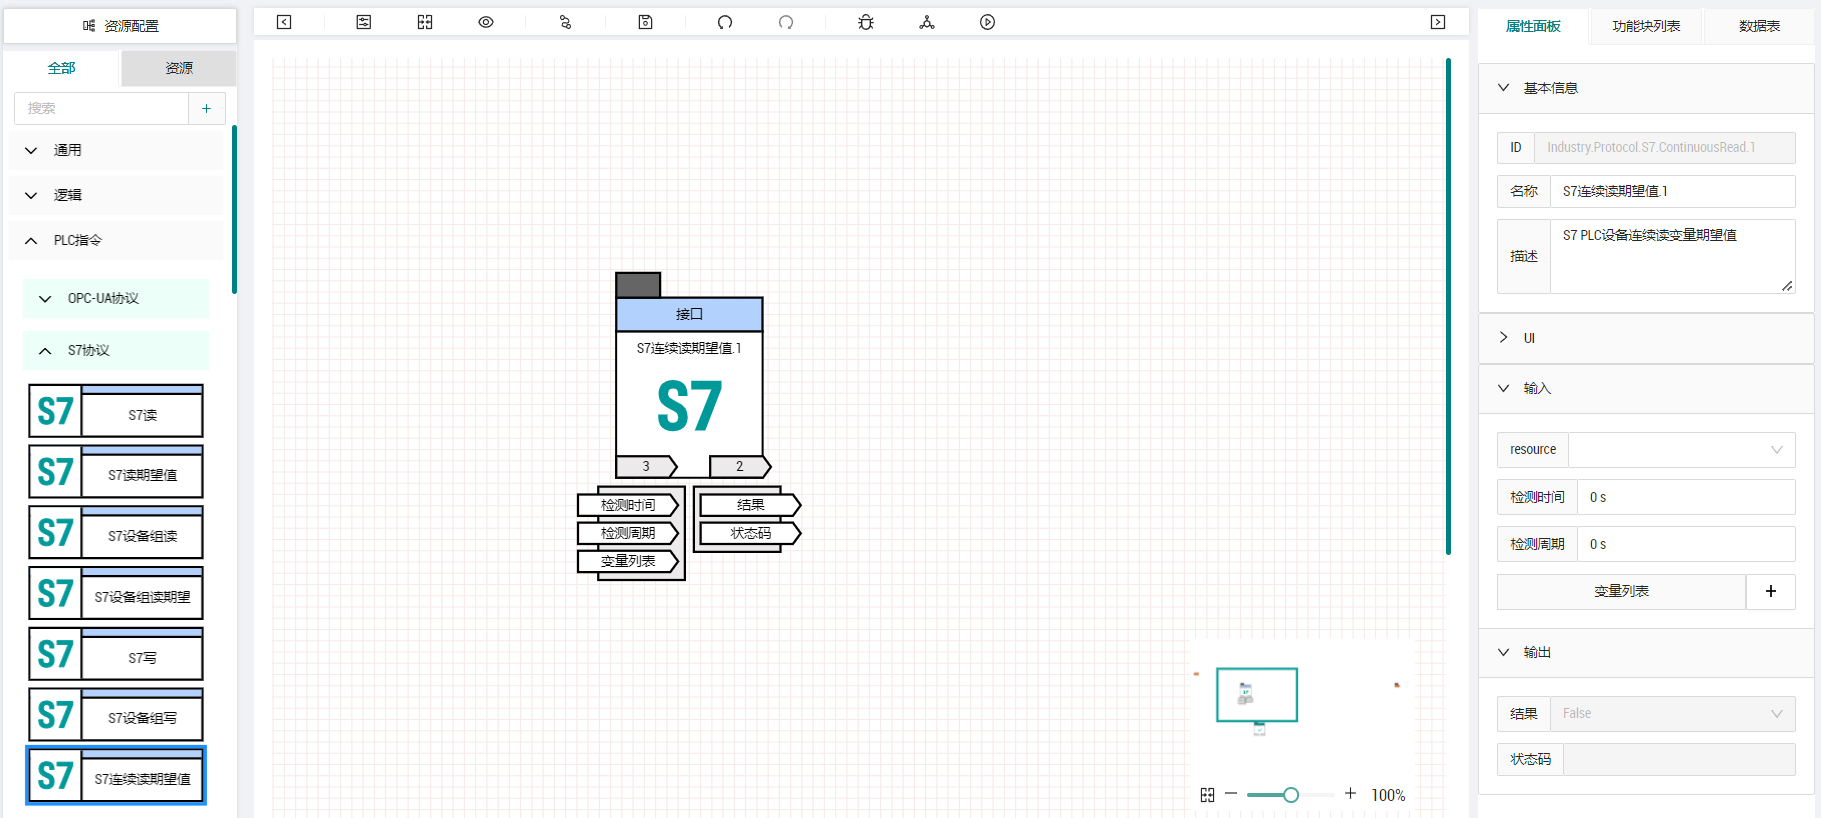Viewport: 1821px width, 818px height.
Task: Collapse the right panel with arrow icon
Action: tap(1438, 22)
